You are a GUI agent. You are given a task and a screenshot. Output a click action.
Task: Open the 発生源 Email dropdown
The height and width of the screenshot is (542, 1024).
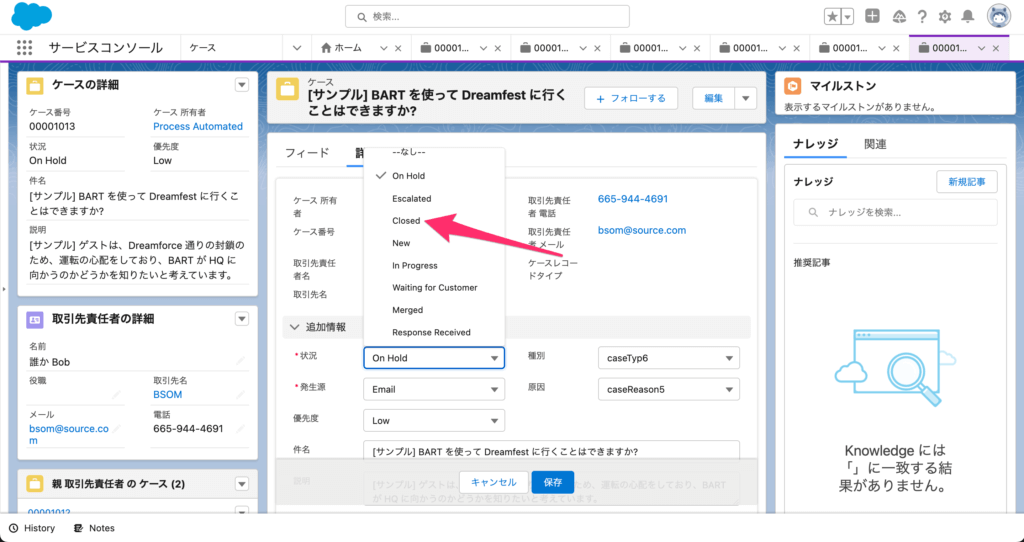[x=434, y=389]
